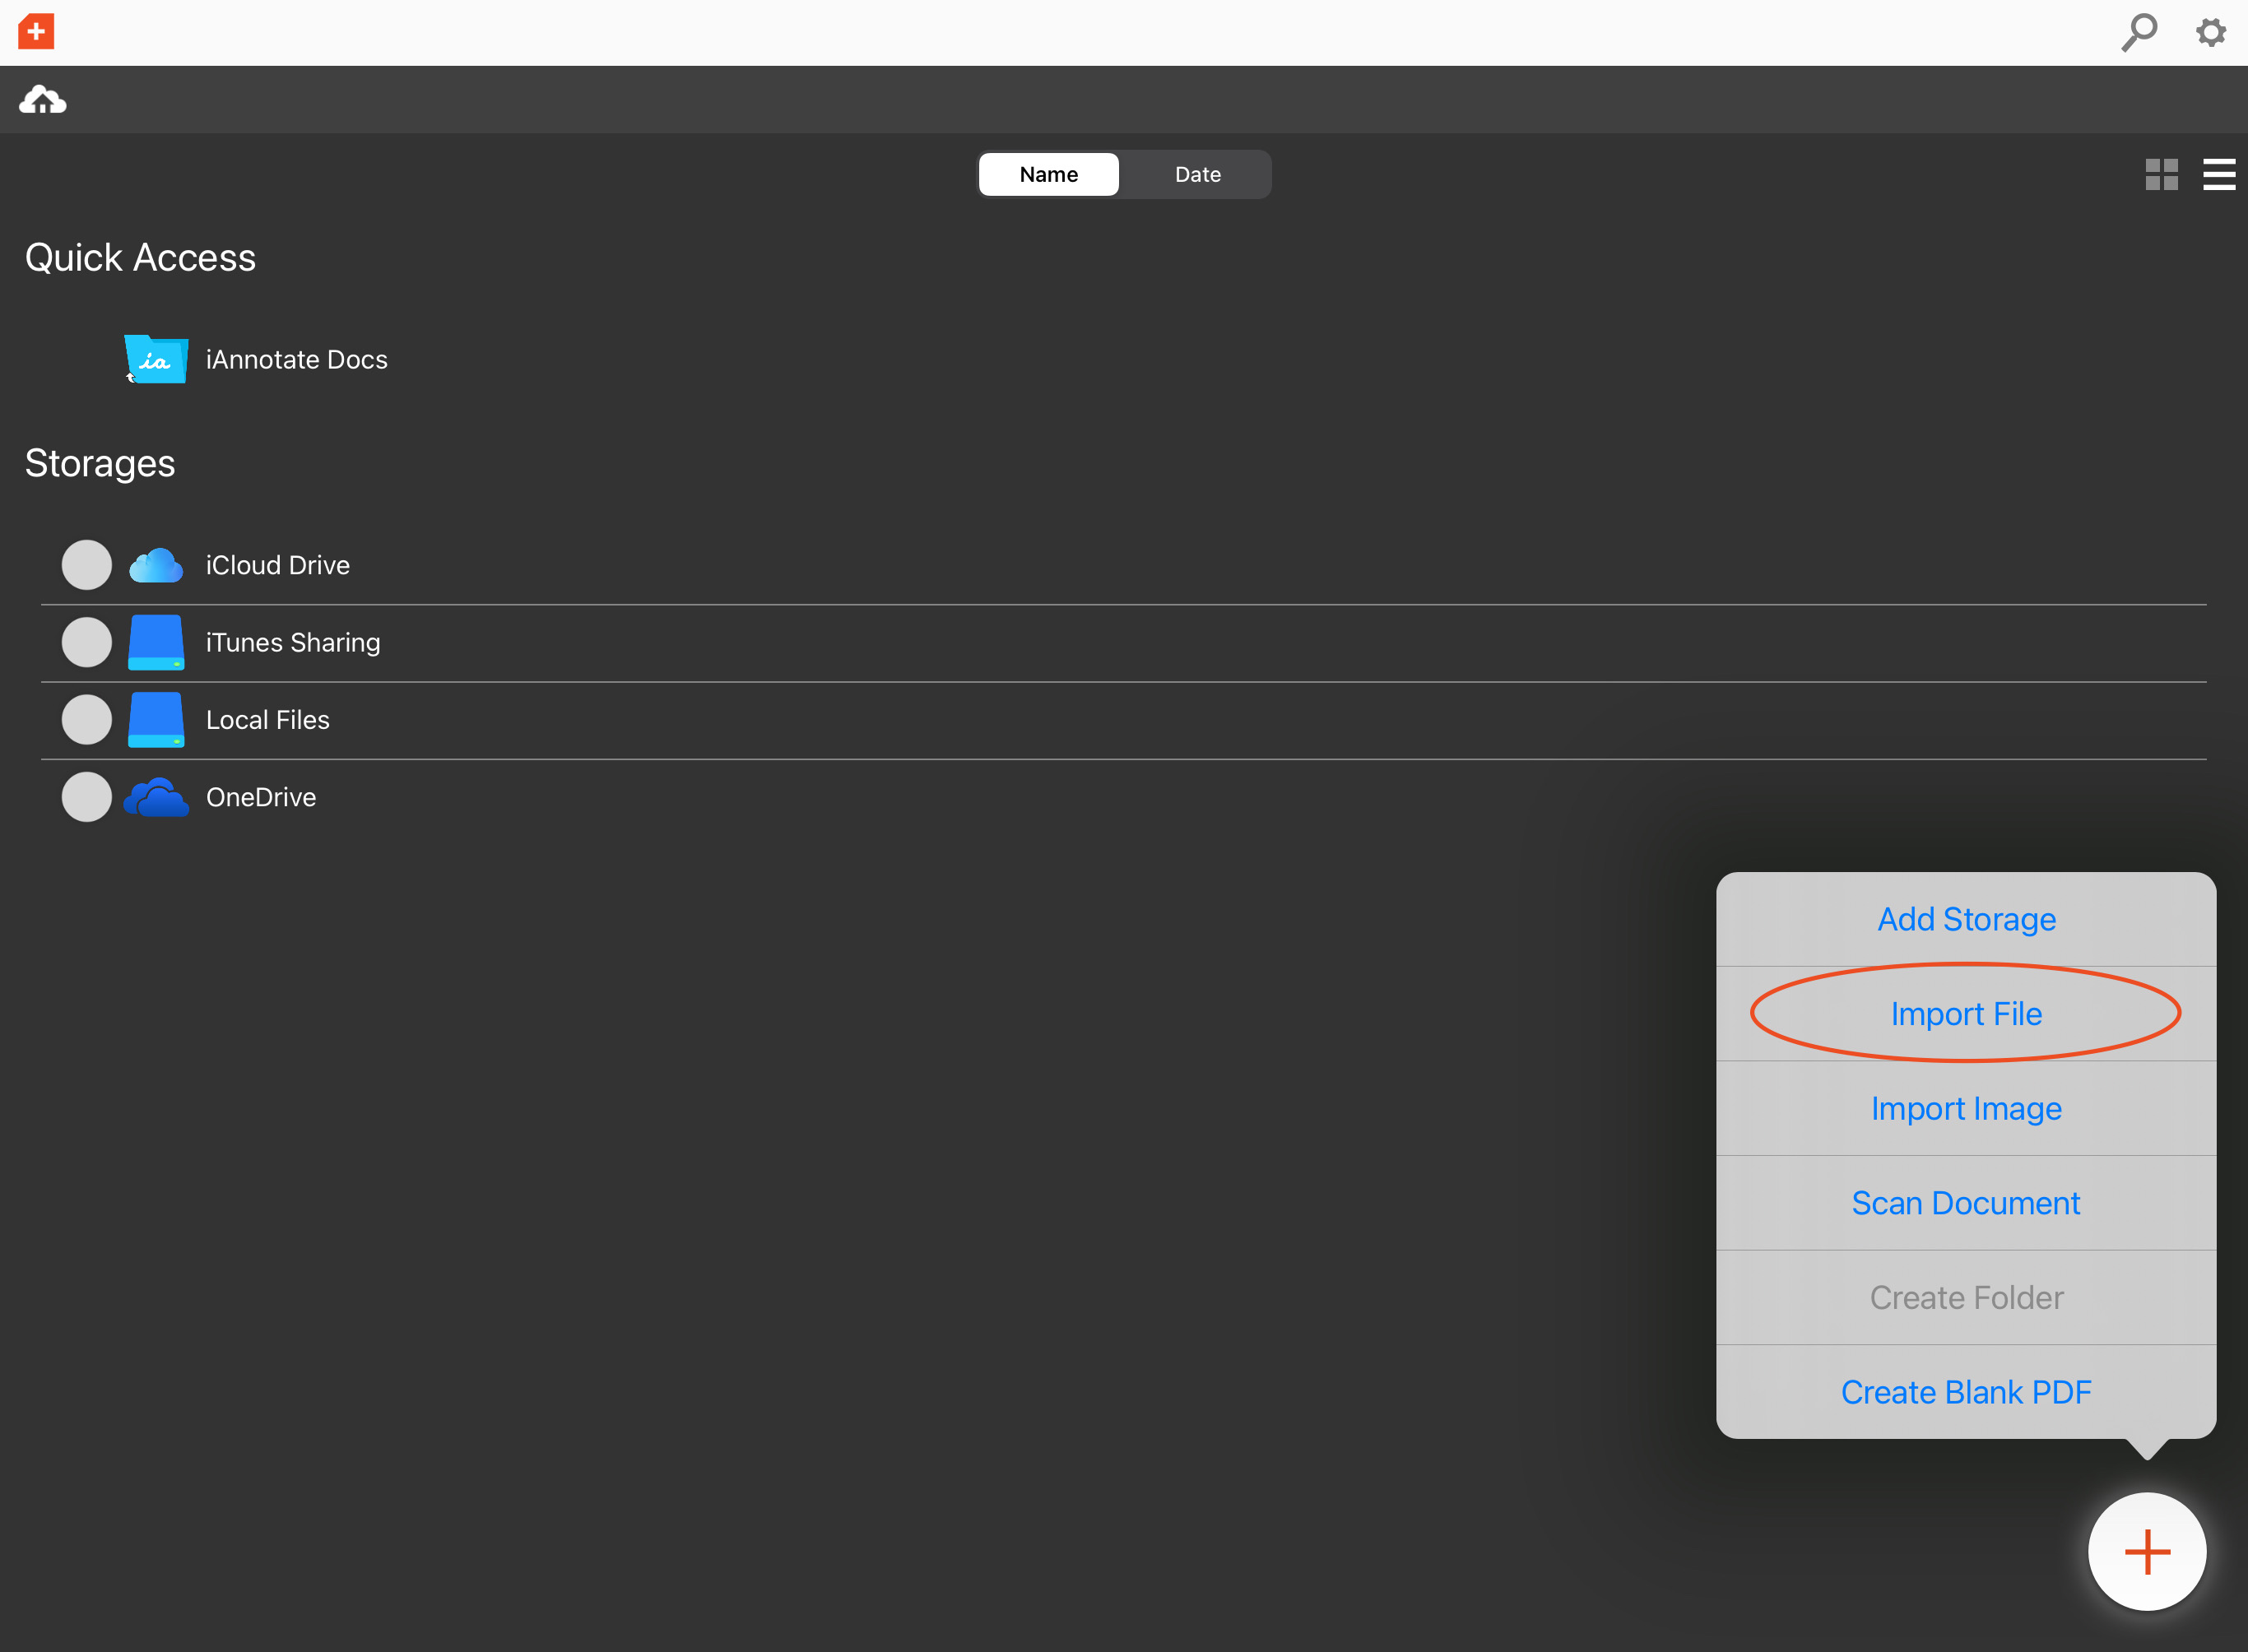Open search with the magnifier icon

click(2139, 32)
